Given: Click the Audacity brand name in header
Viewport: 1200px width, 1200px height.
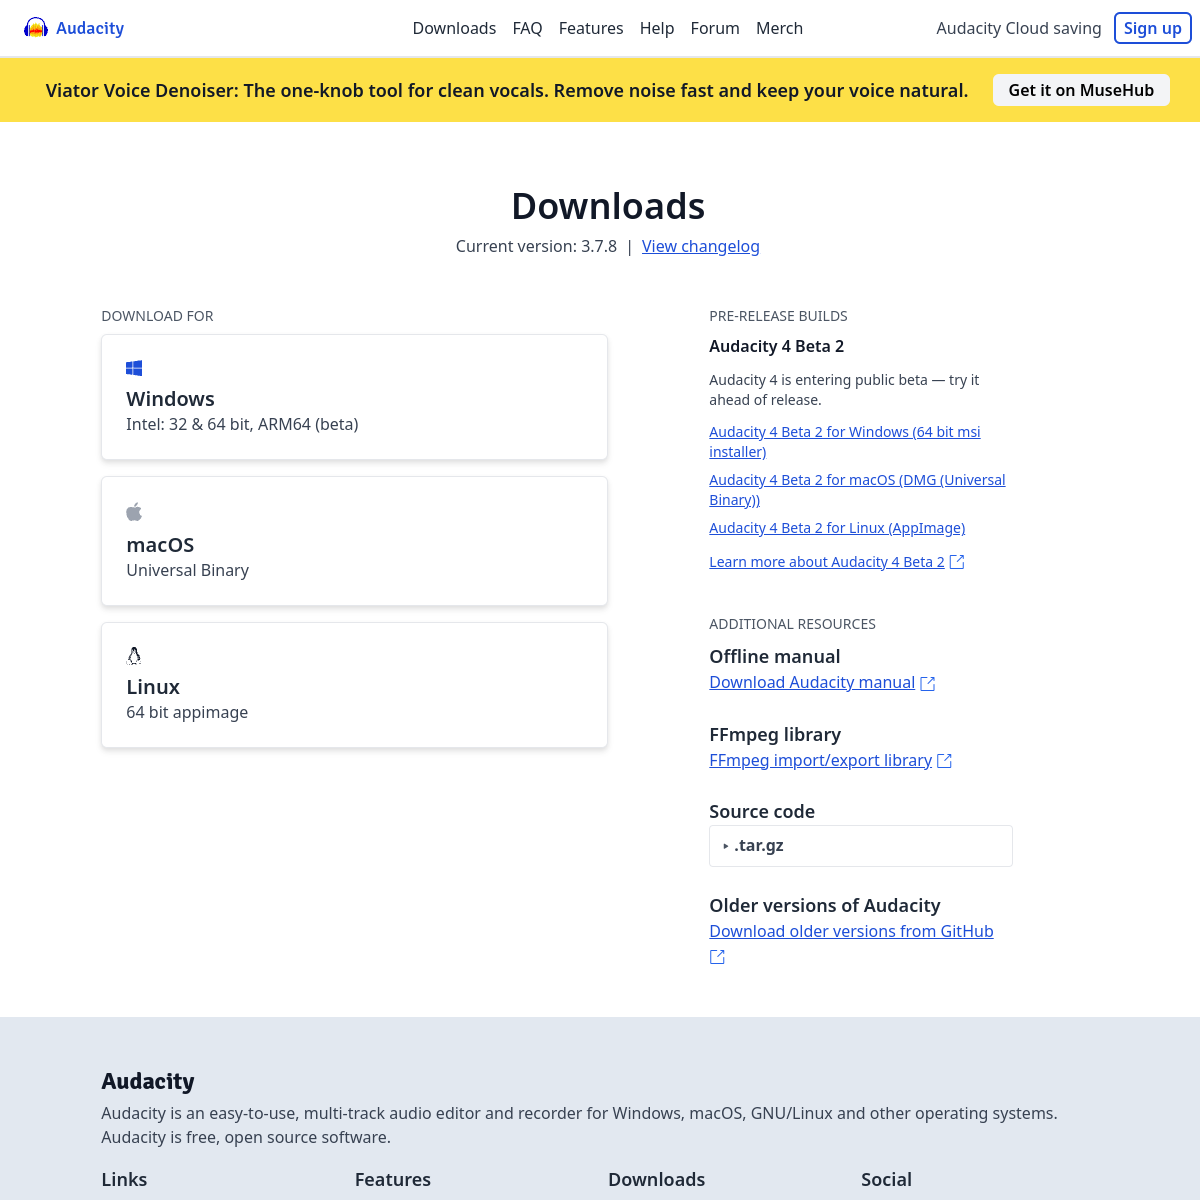Looking at the screenshot, I should 90,28.
